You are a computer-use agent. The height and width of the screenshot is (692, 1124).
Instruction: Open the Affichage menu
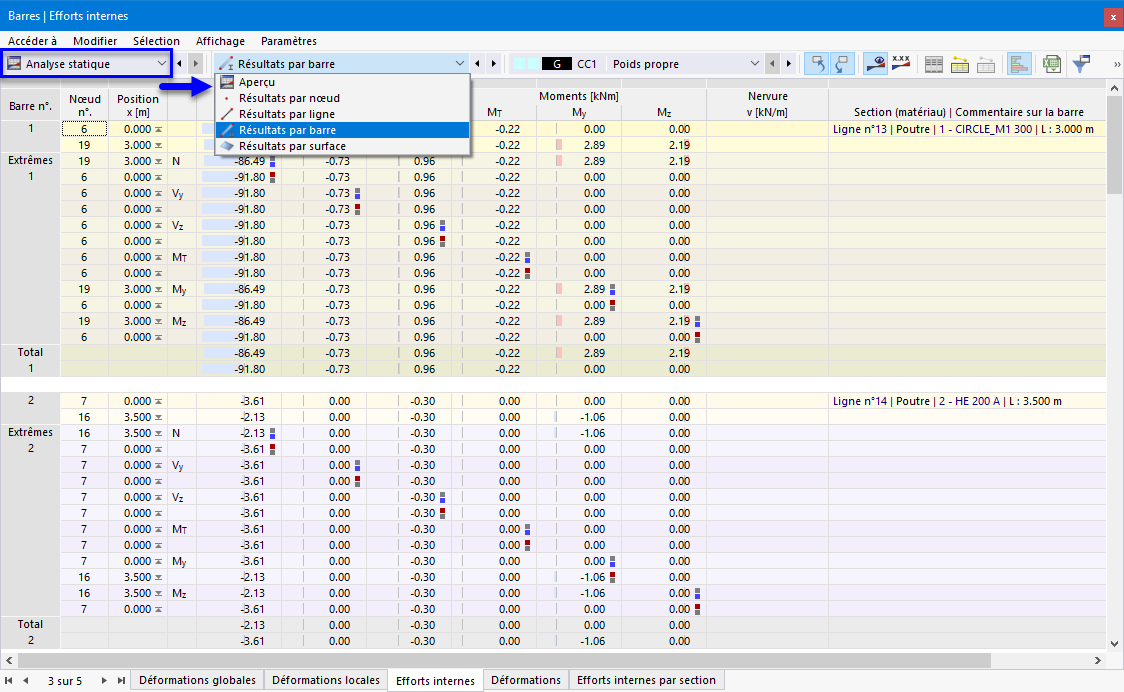(220, 41)
